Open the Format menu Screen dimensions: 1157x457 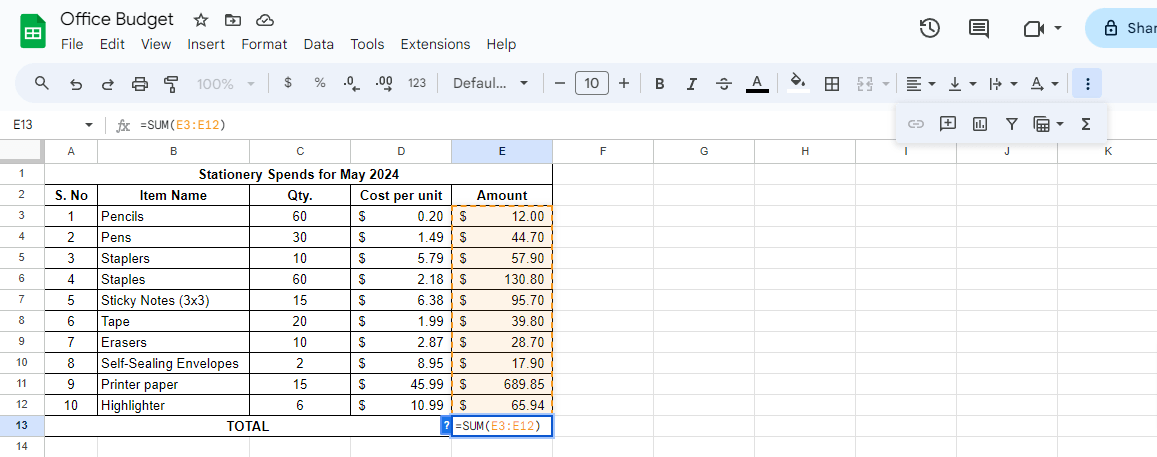click(264, 44)
